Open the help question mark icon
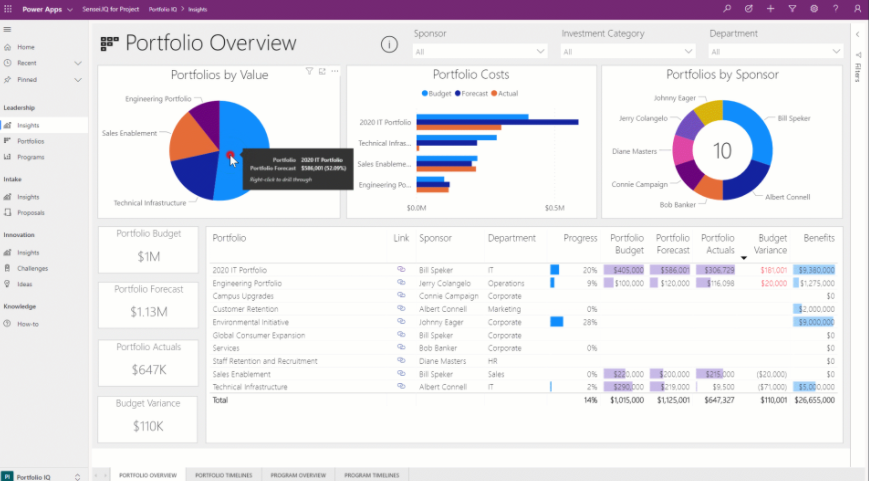The width and height of the screenshot is (869, 481). point(835,9)
